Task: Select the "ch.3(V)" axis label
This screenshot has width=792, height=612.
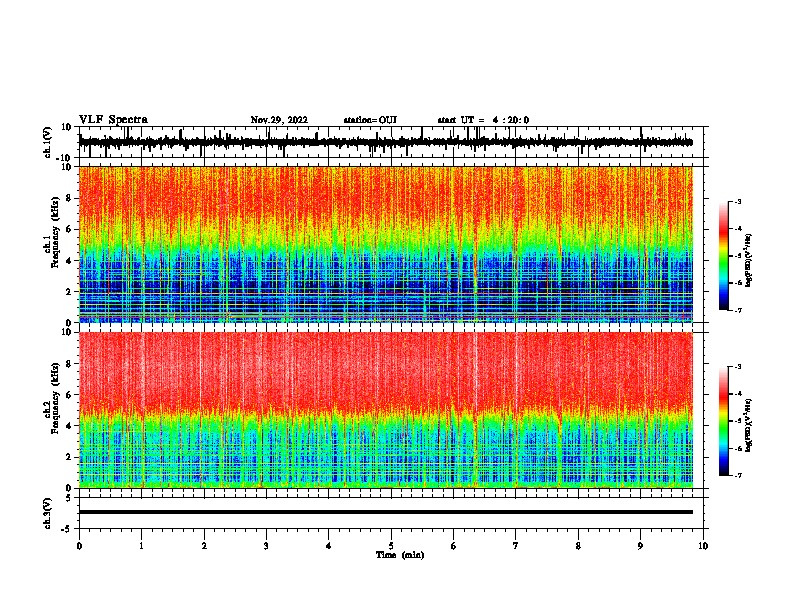Action: click(x=48, y=513)
